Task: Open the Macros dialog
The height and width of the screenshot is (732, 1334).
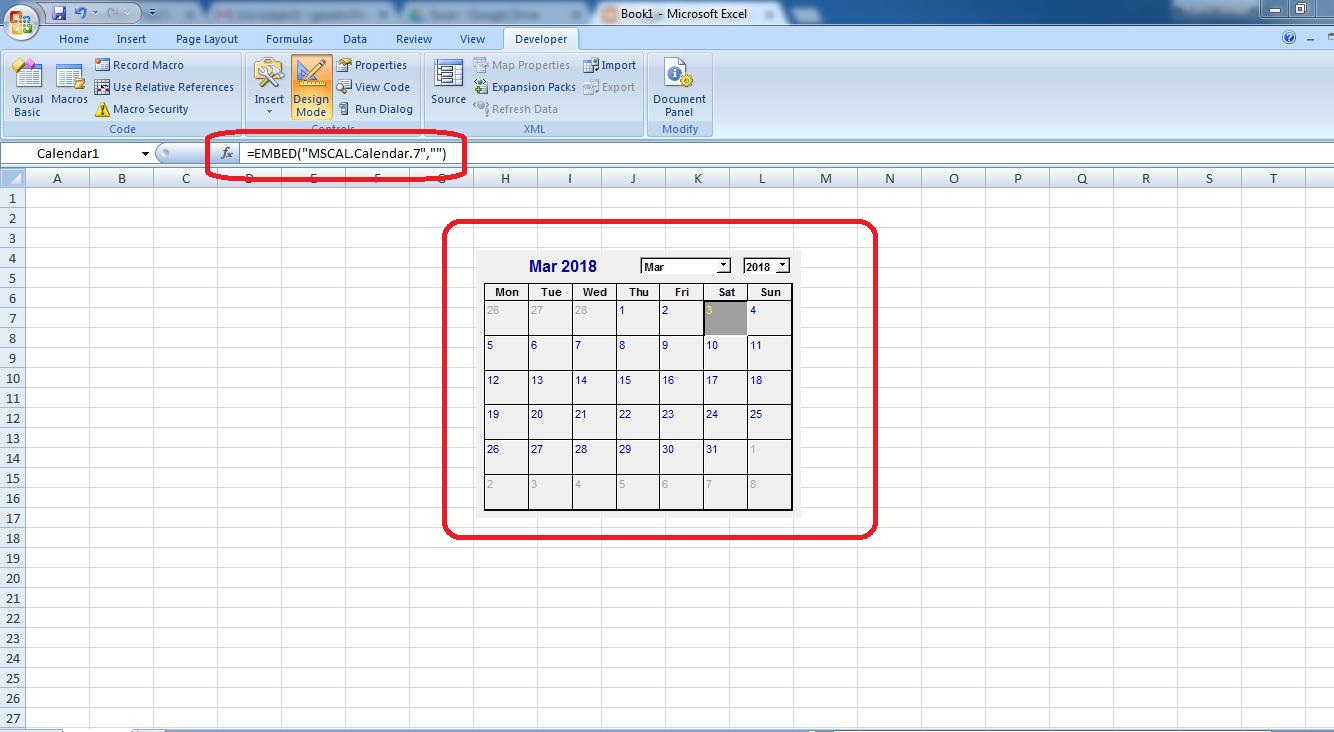Action: pyautogui.click(x=69, y=88)
